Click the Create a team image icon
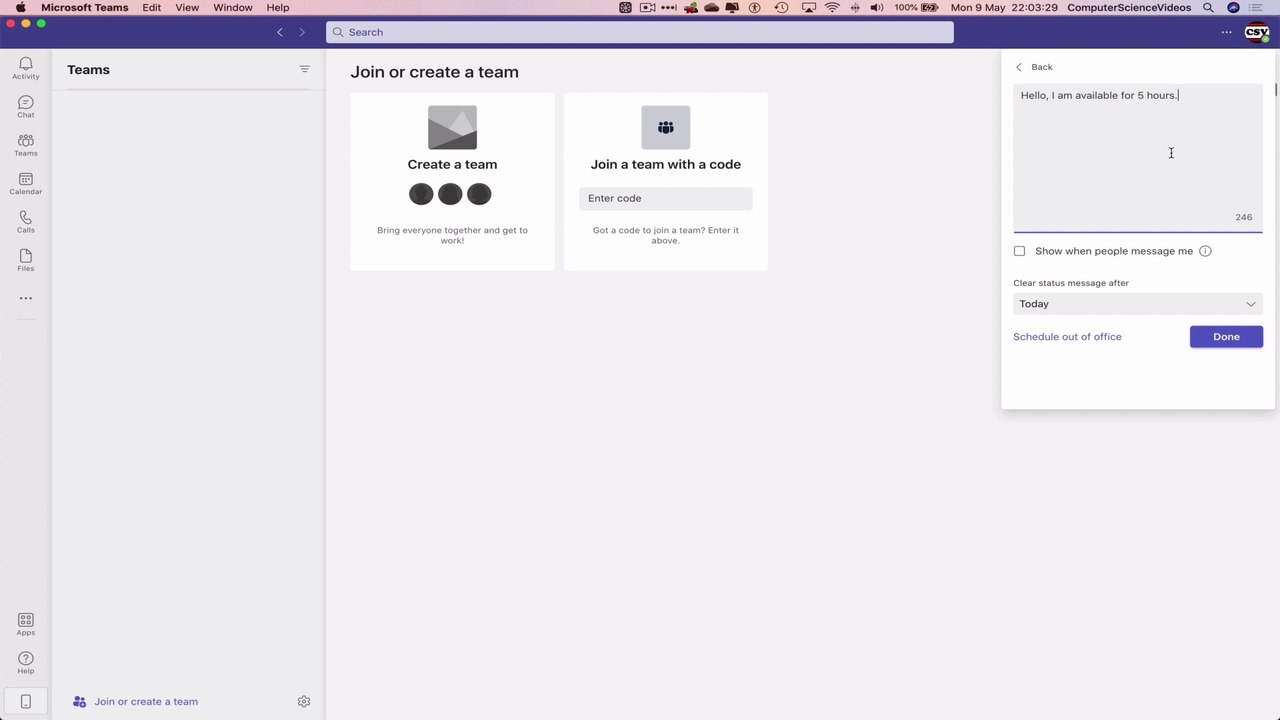Screen dimensions: 1280x720 [x=452, y=127]
